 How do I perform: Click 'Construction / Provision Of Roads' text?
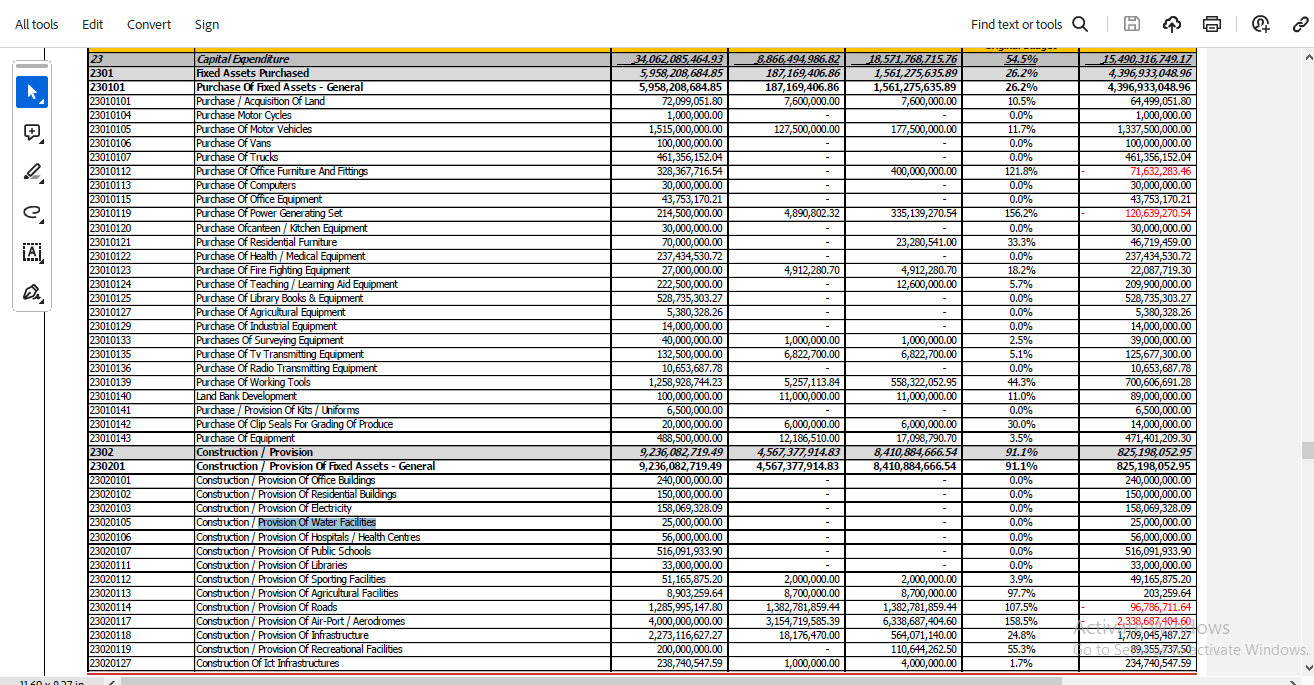pos(267,607)
